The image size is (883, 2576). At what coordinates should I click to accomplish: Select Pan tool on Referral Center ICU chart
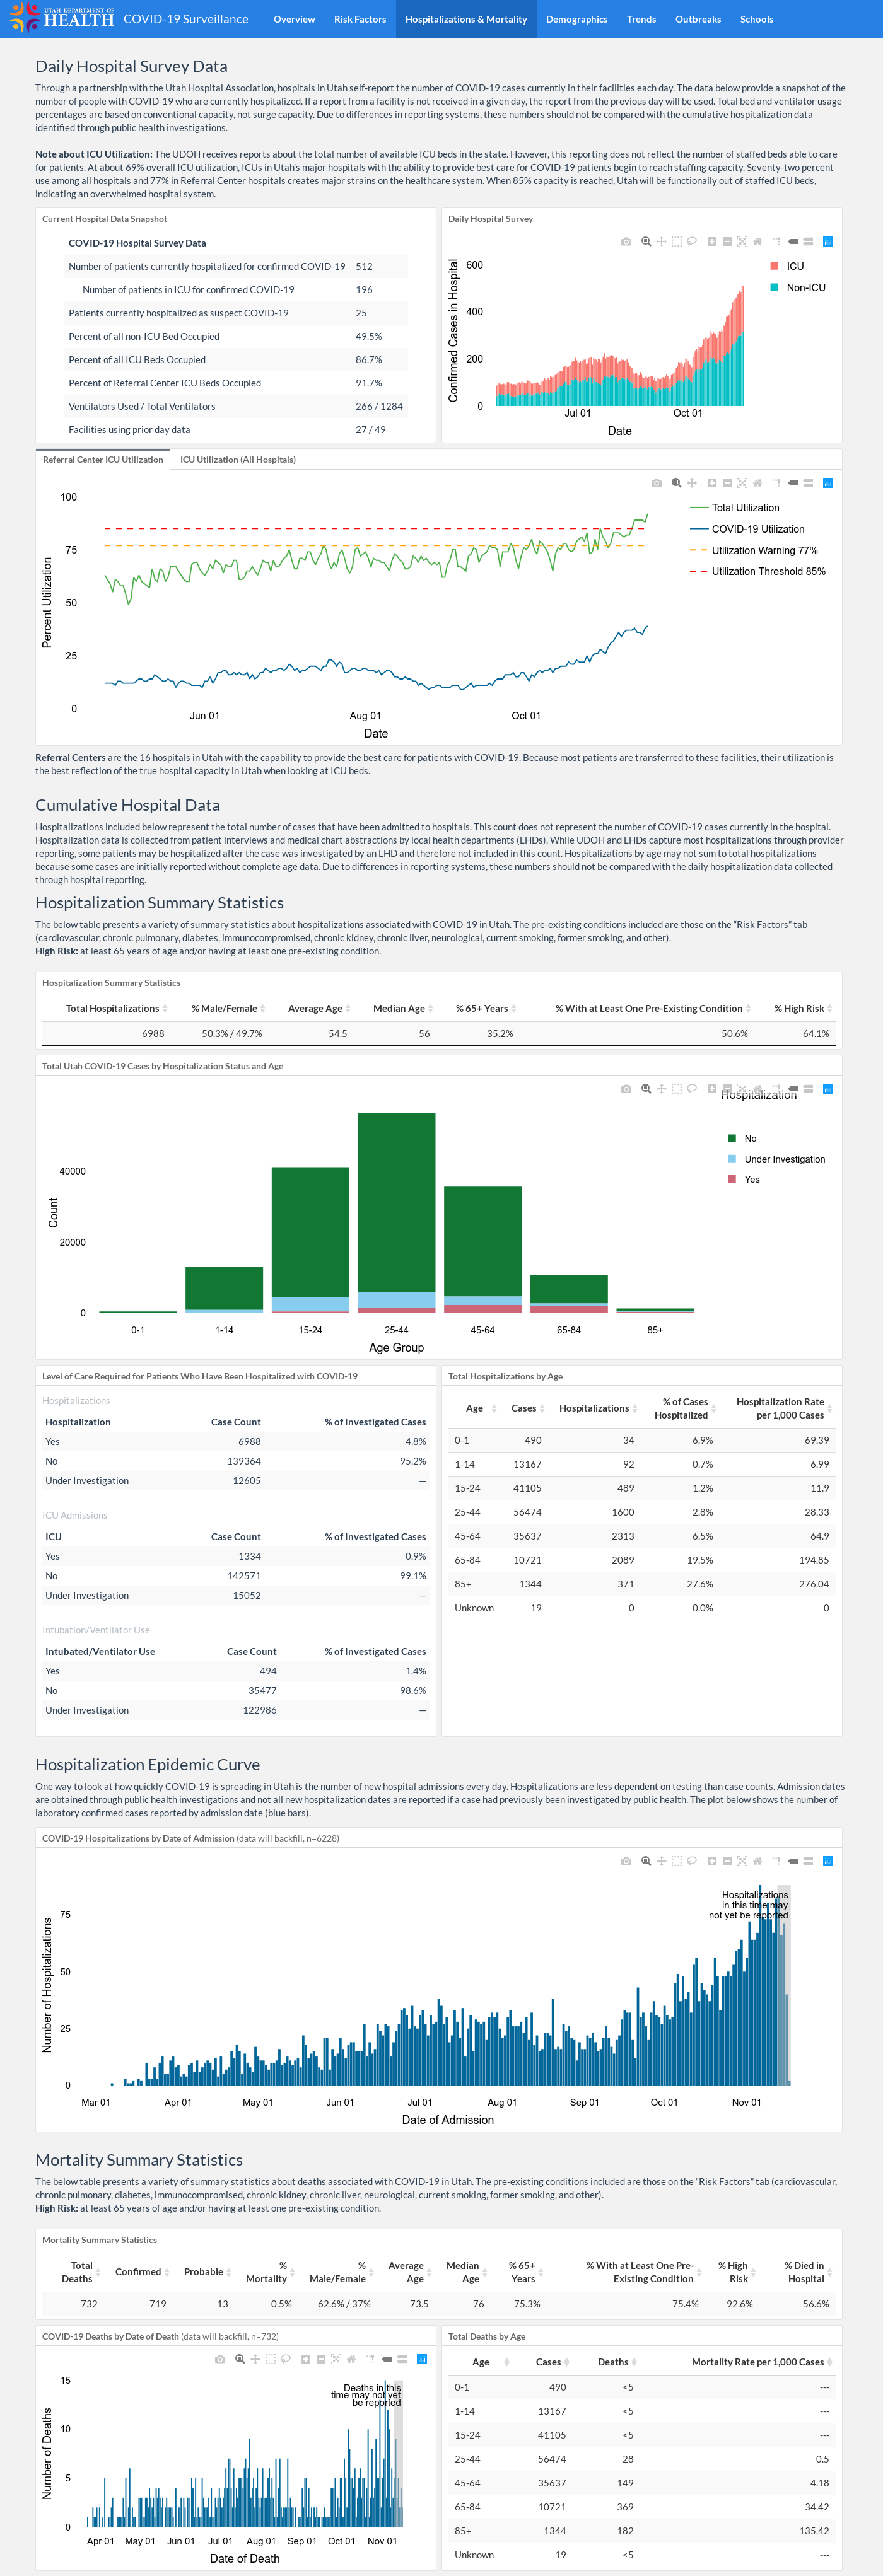(x=691, y=483)
